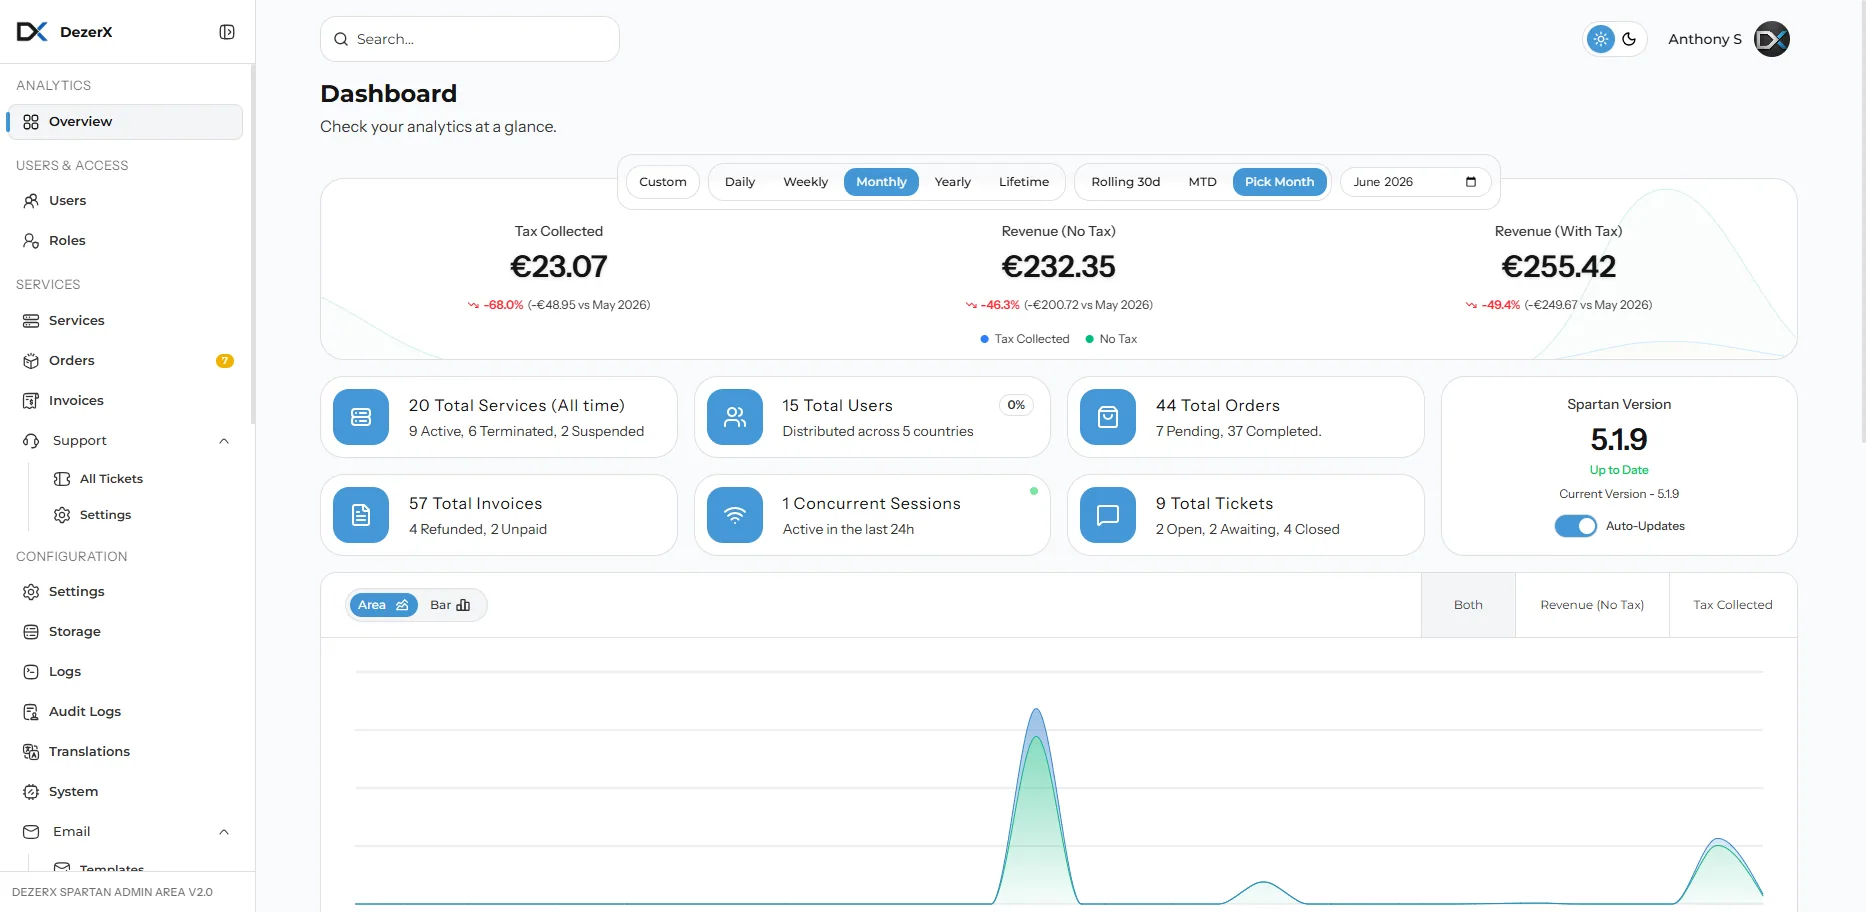Image resolution: width=1866 pixels, height=912 pixels.
Task: Collapse the Email section chevron
Action: click(224, 832)
